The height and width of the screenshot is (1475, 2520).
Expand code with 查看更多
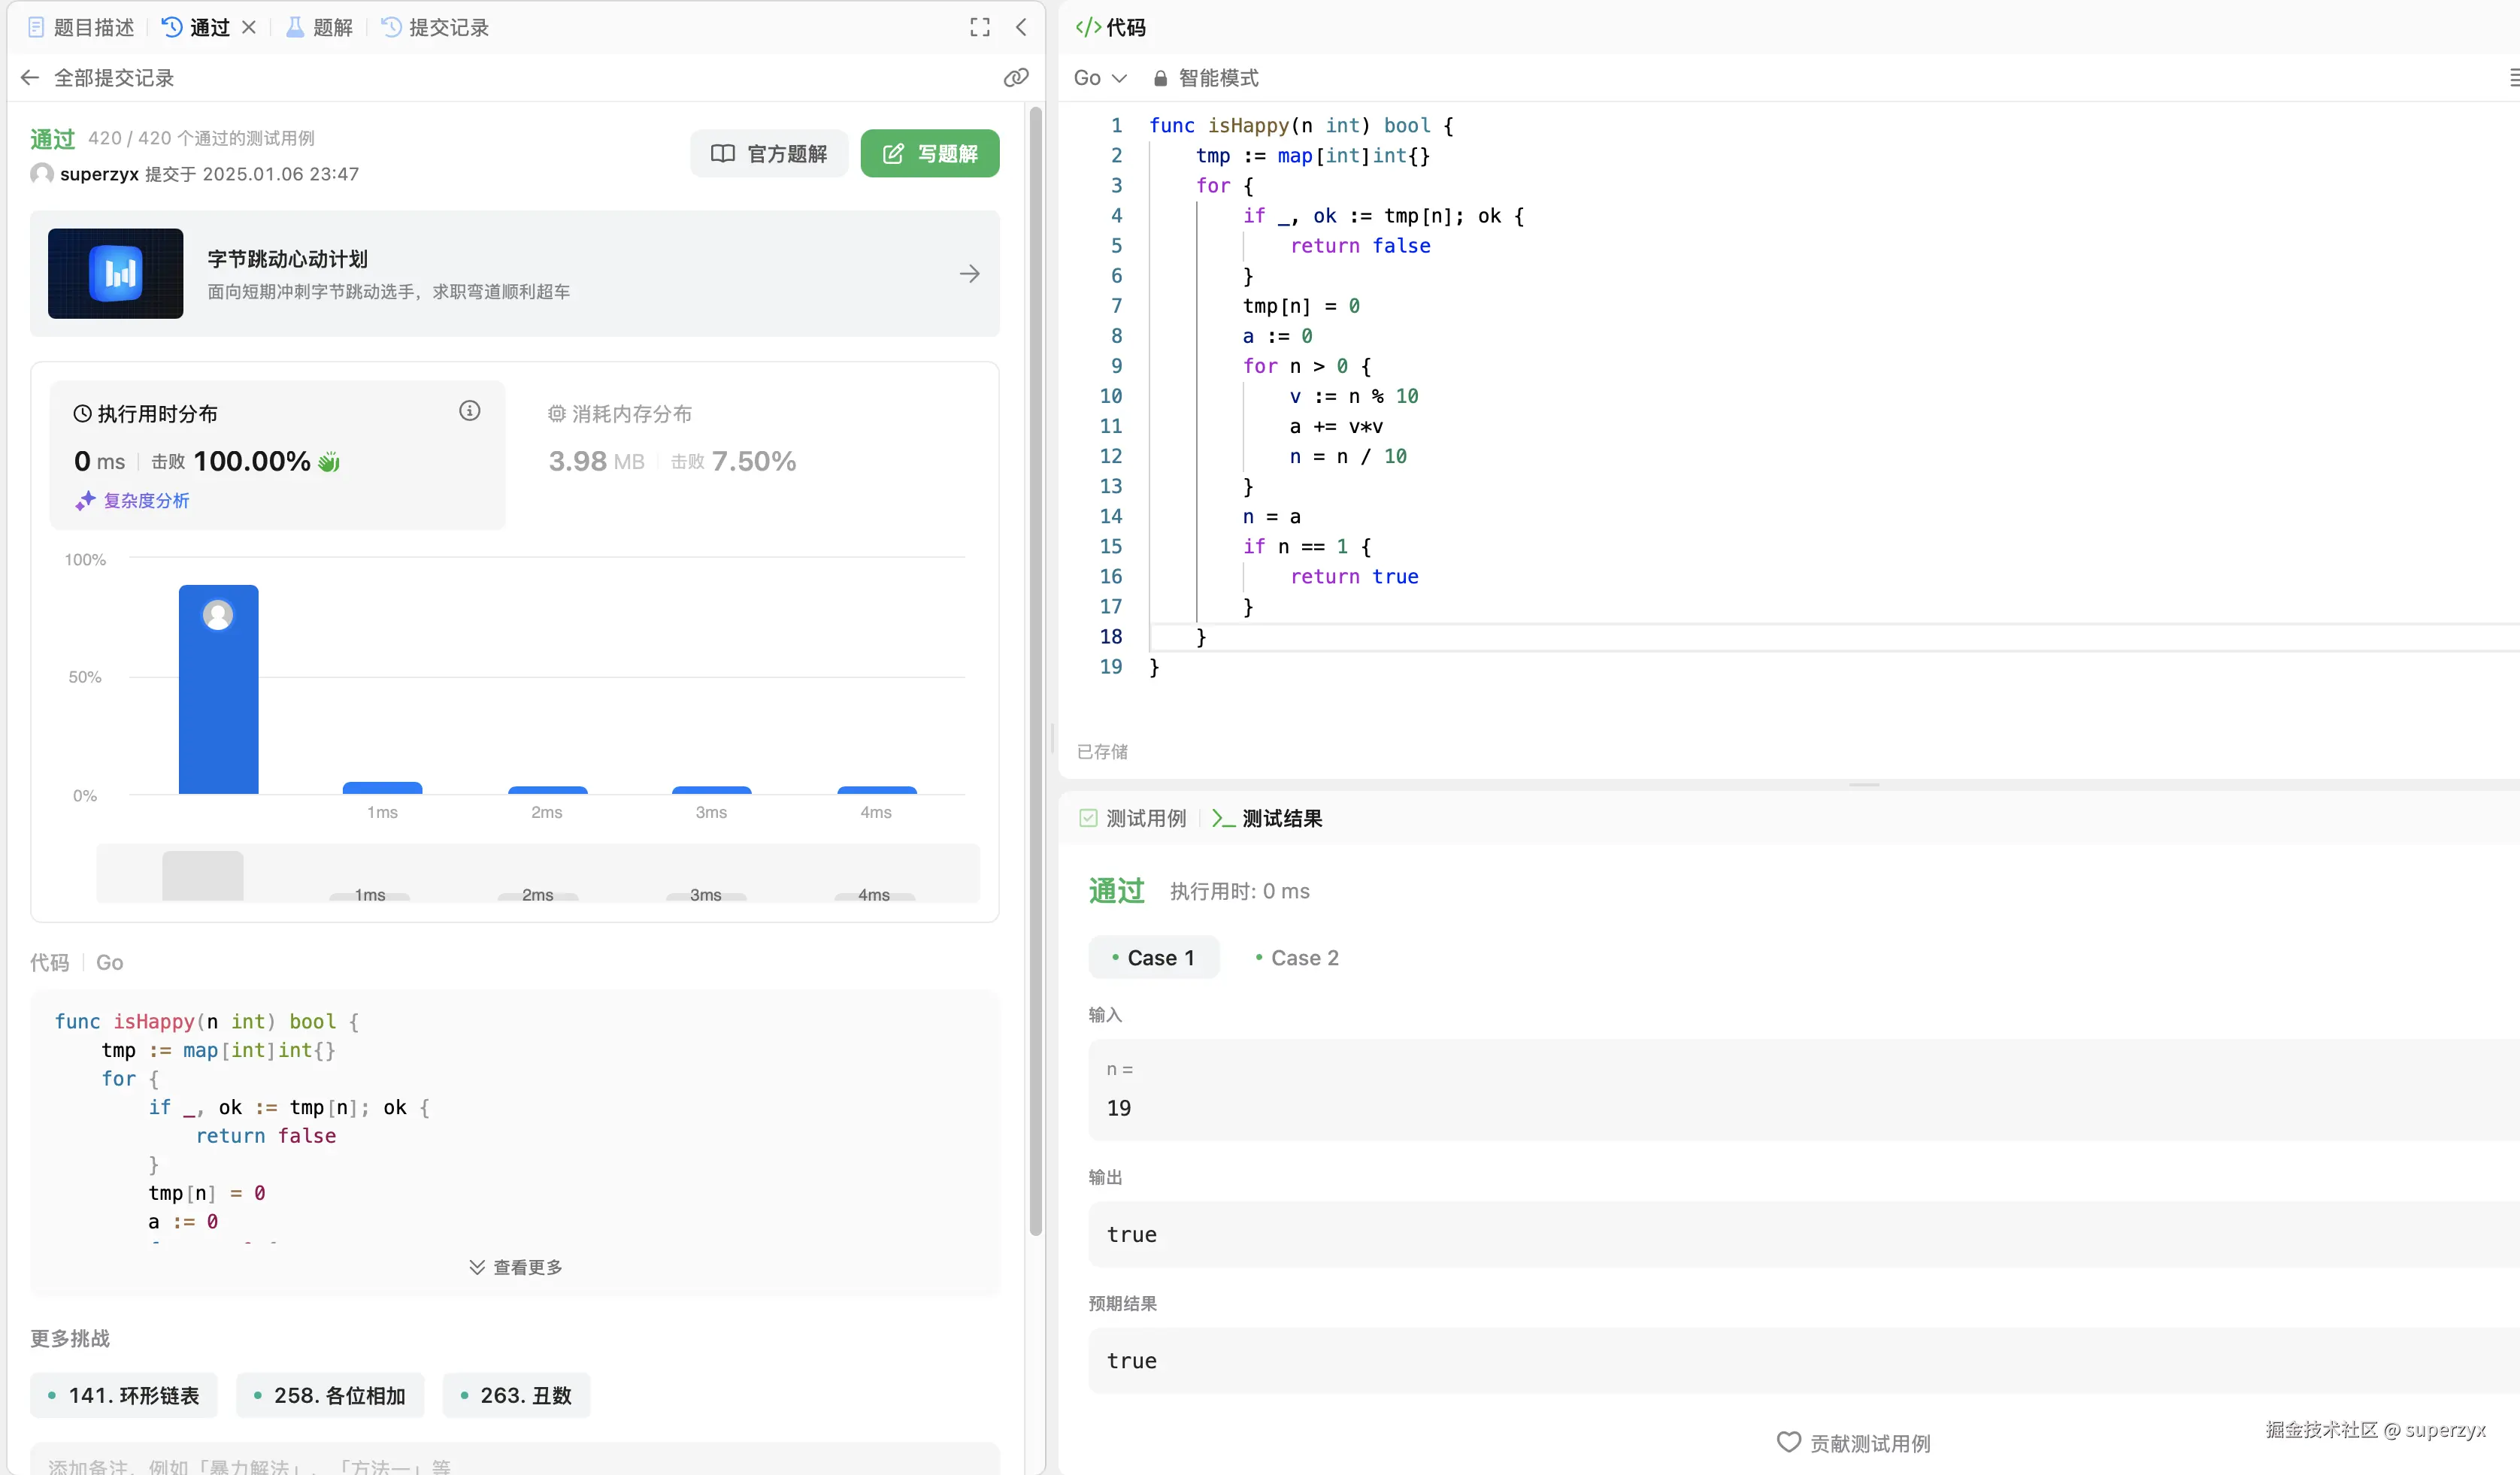[x=516, y=1267]
